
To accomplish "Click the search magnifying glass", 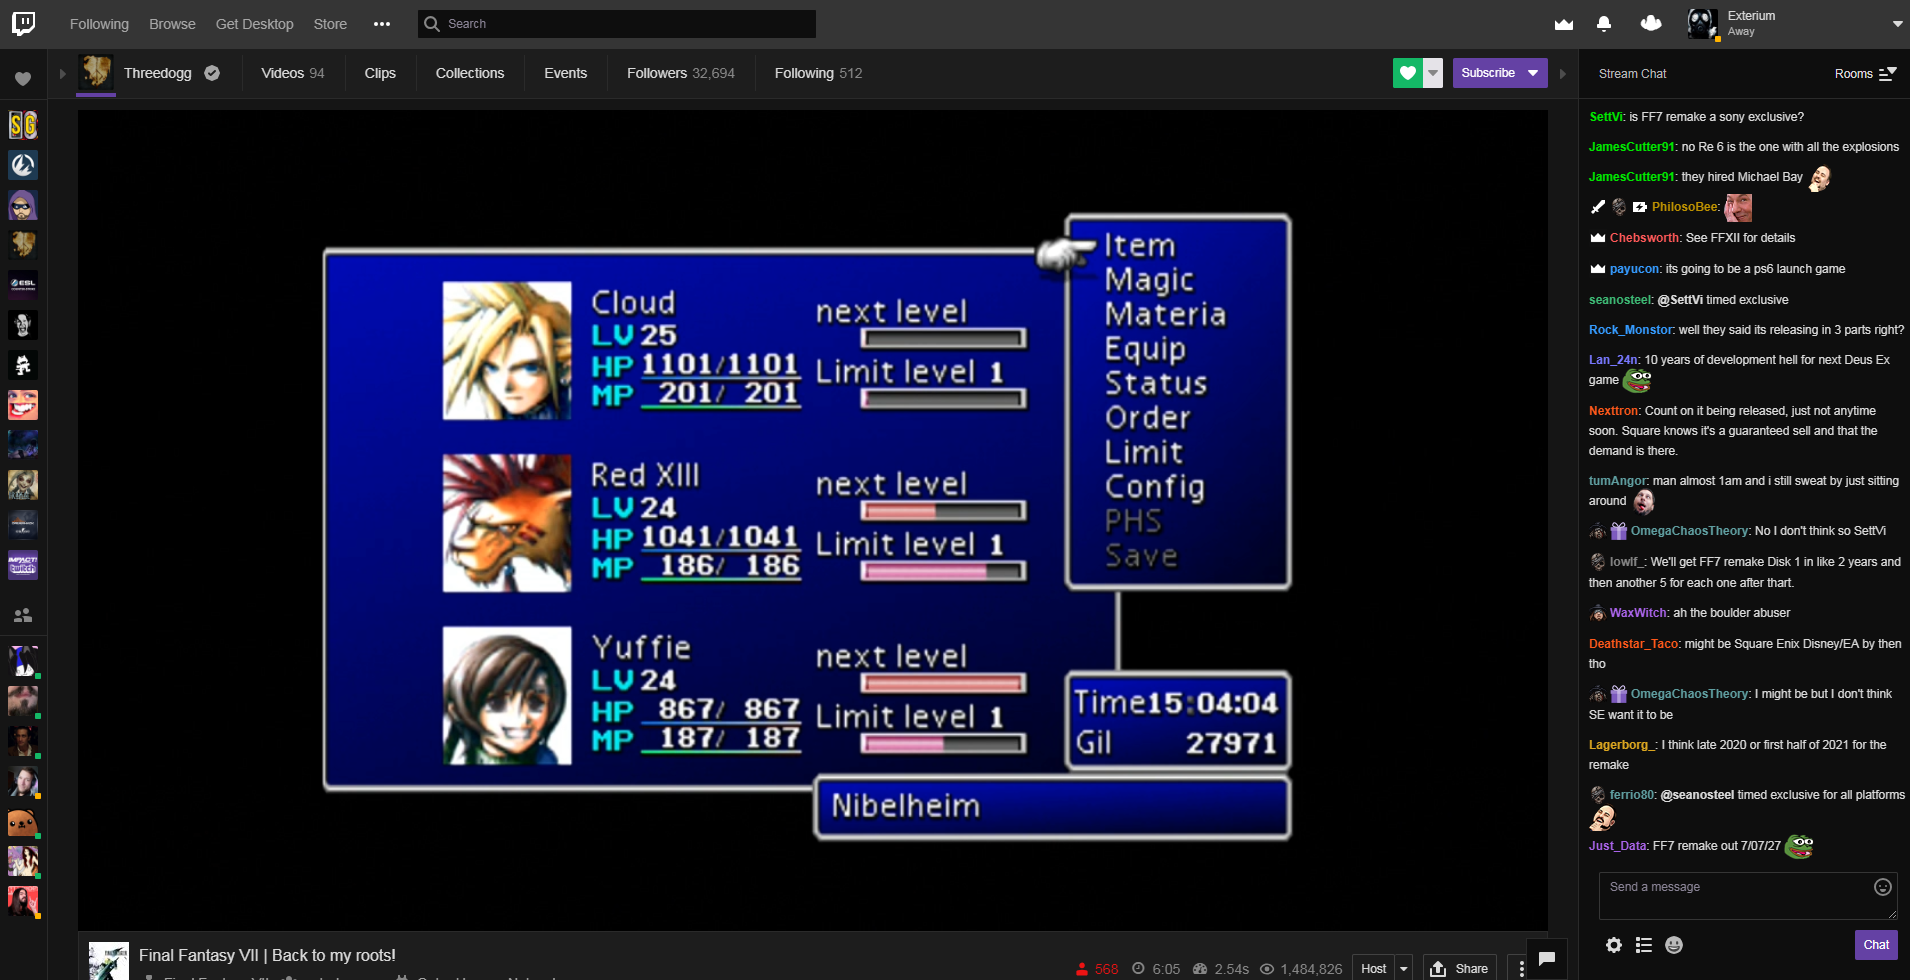I will coord(430,23).
